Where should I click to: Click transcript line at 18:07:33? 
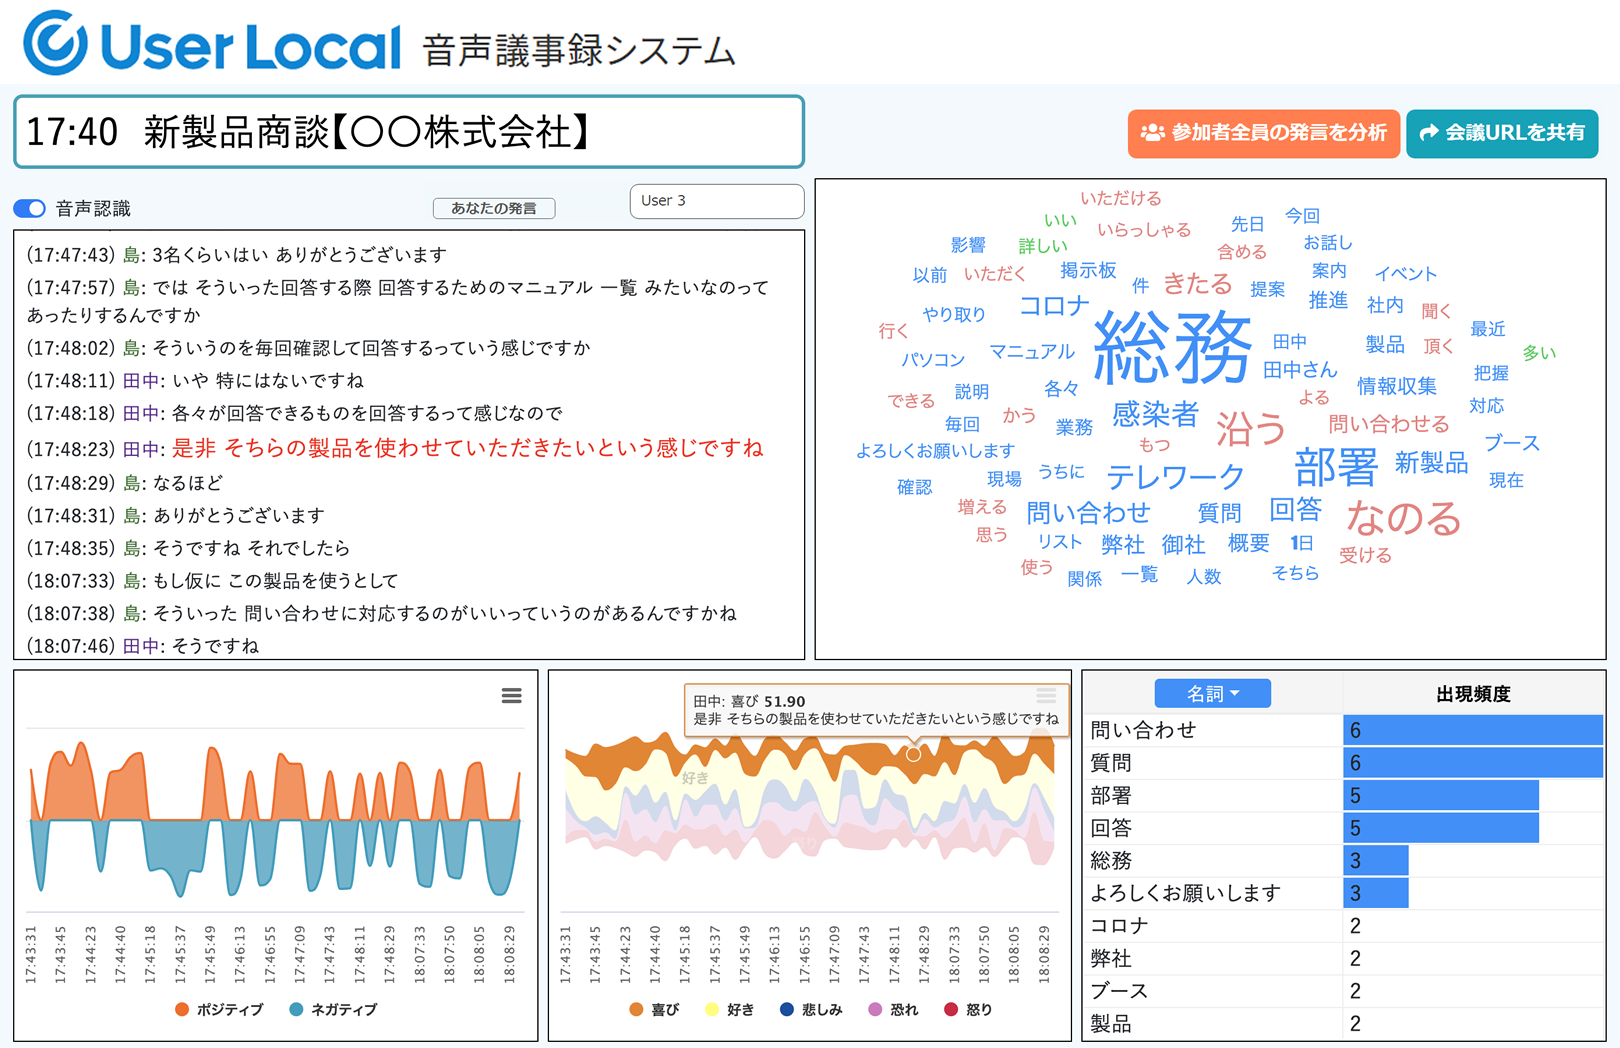tap(212, 581)
